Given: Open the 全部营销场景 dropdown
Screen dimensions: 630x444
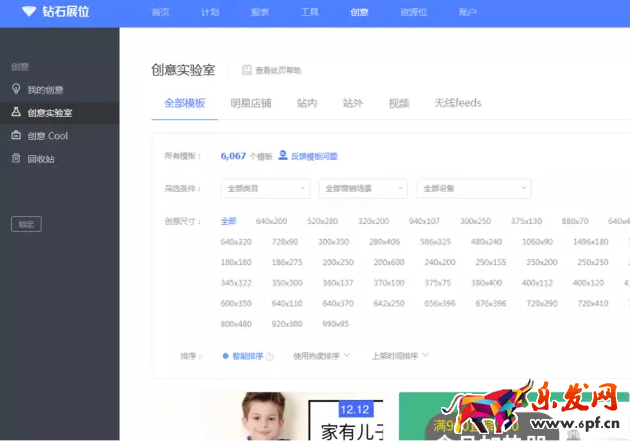Looking at the screenshot, I should pyautogui.click(x=362, y=188).
